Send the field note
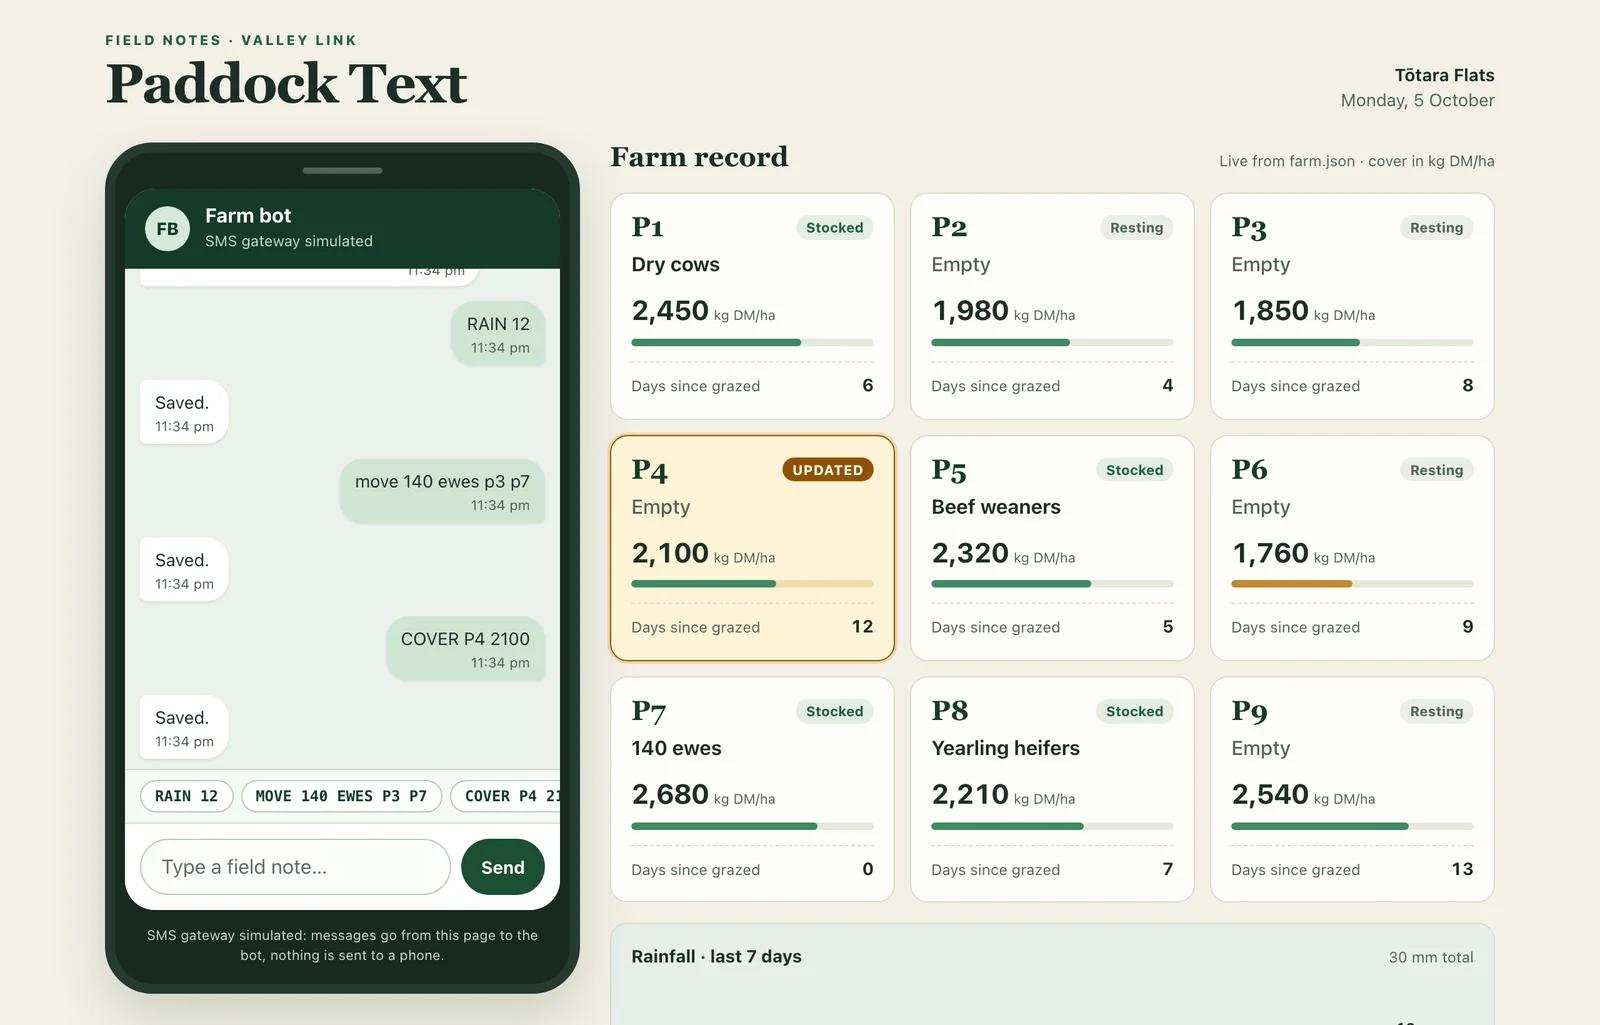Viewport: 1600px width, 1025px height. click(x=503, y=867)
